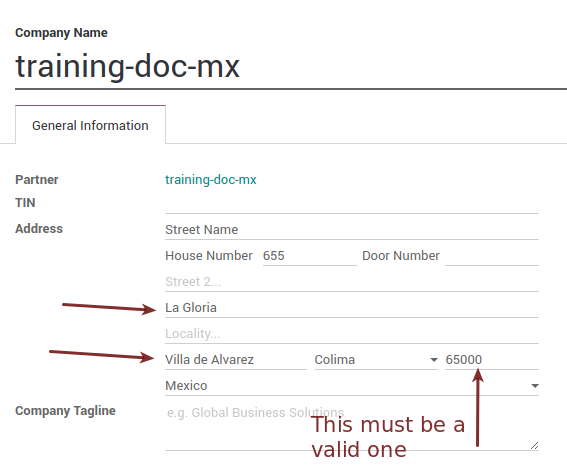Select the Mexico country field
This screenshot has width=567, height=471.
point(352,386)
